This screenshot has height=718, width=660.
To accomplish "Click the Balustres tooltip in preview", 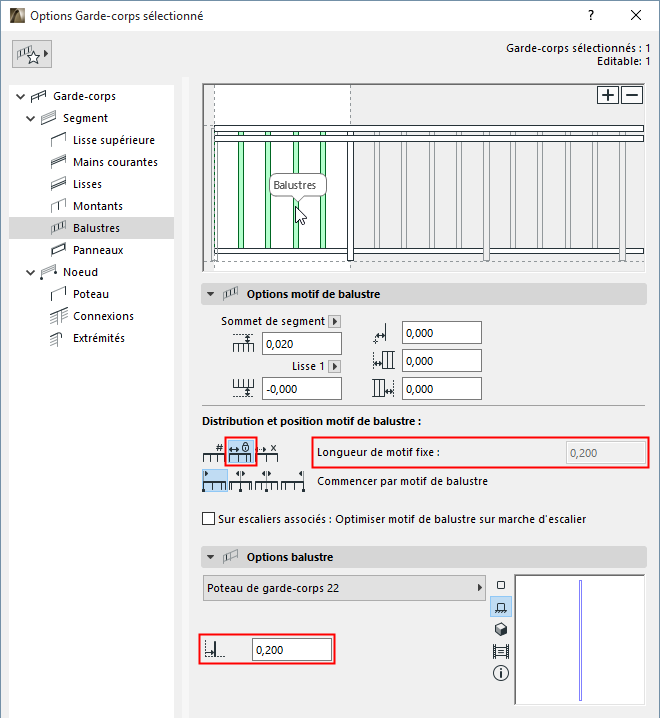I will click(x=298, y=185).
